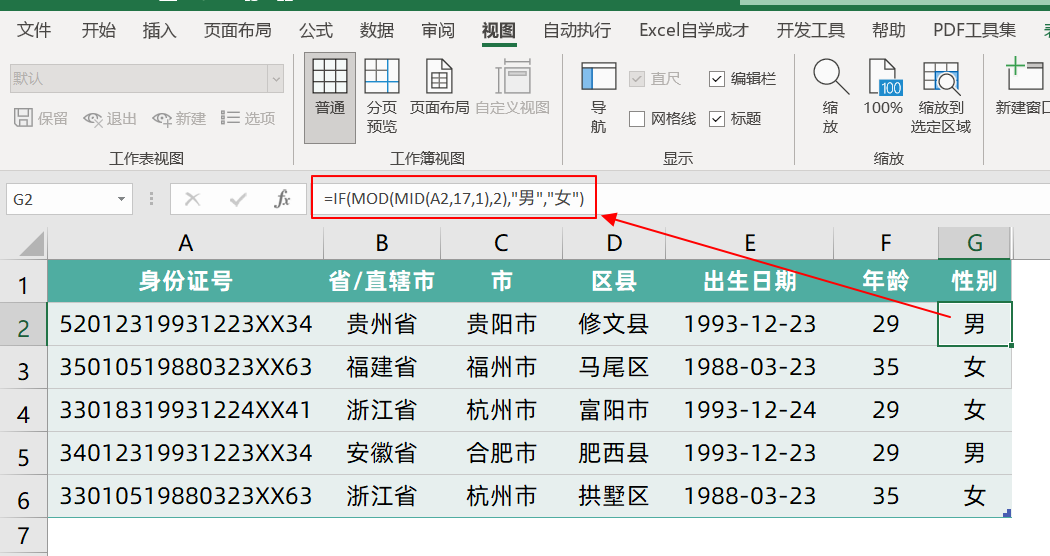Select cell 35010519880323XX63

[x=185, y=367]
